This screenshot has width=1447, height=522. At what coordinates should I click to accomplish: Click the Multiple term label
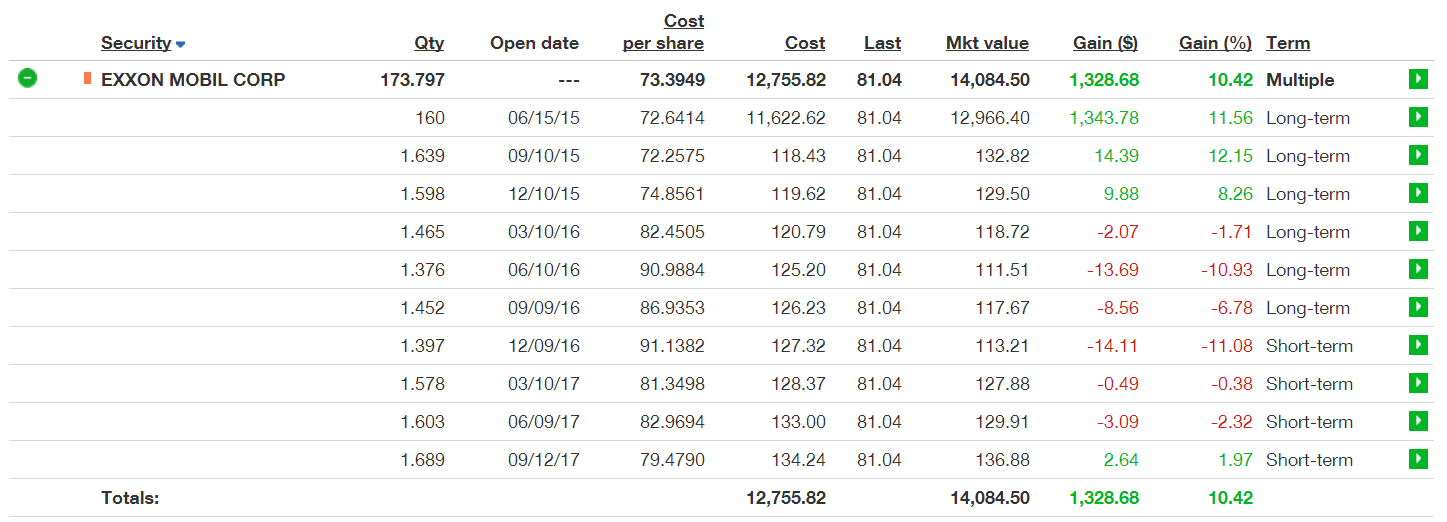pyautogui.click(x=1300, y=79)
